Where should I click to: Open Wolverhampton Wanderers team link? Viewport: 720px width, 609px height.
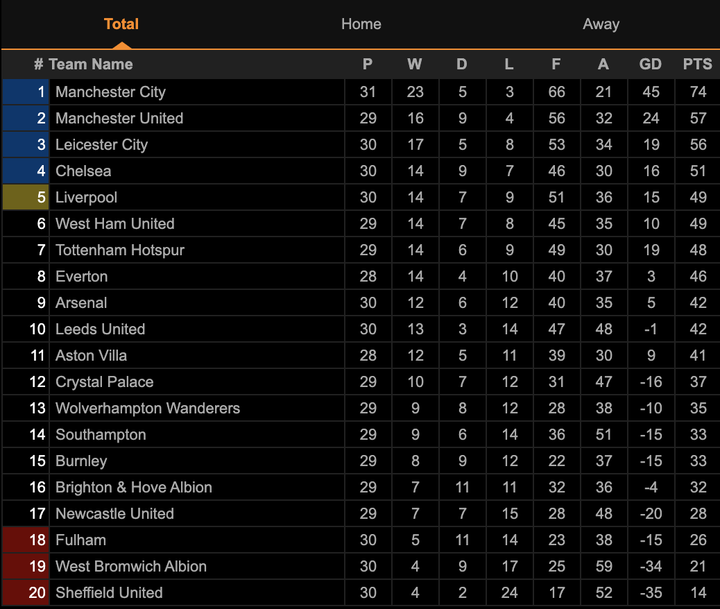click(x=147, y=408)
